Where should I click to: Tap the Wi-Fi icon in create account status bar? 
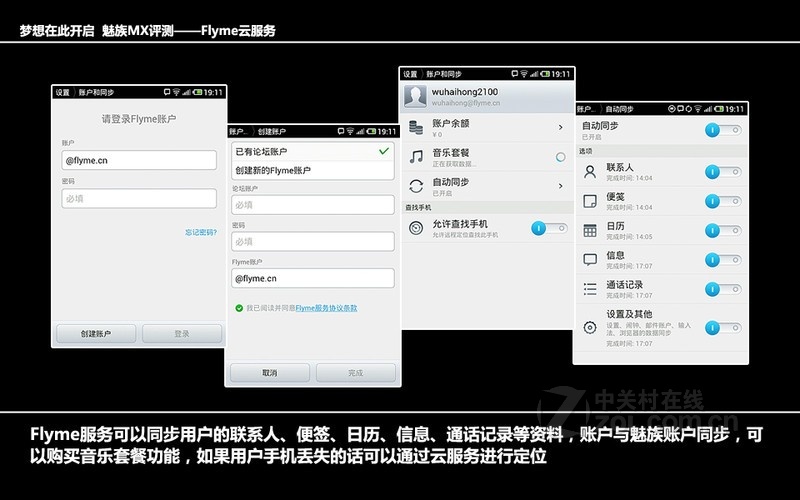click(x=350, y=132)
